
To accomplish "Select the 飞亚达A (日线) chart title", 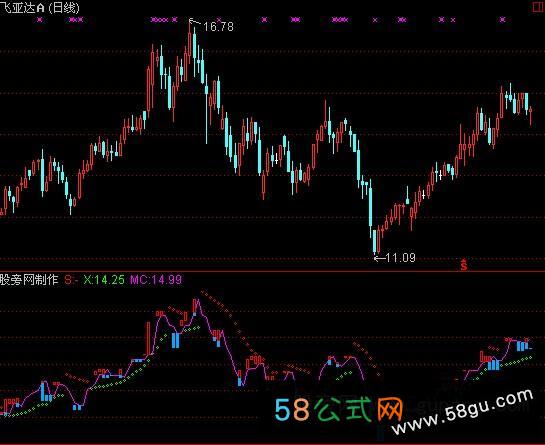I will (x=40, y=7).
